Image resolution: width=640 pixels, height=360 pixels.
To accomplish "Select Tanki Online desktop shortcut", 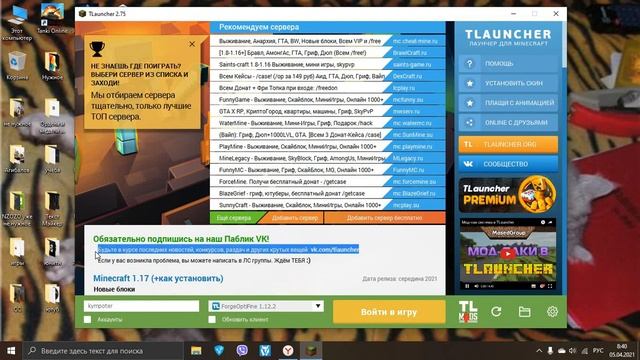I will click(x=52, y=19).
